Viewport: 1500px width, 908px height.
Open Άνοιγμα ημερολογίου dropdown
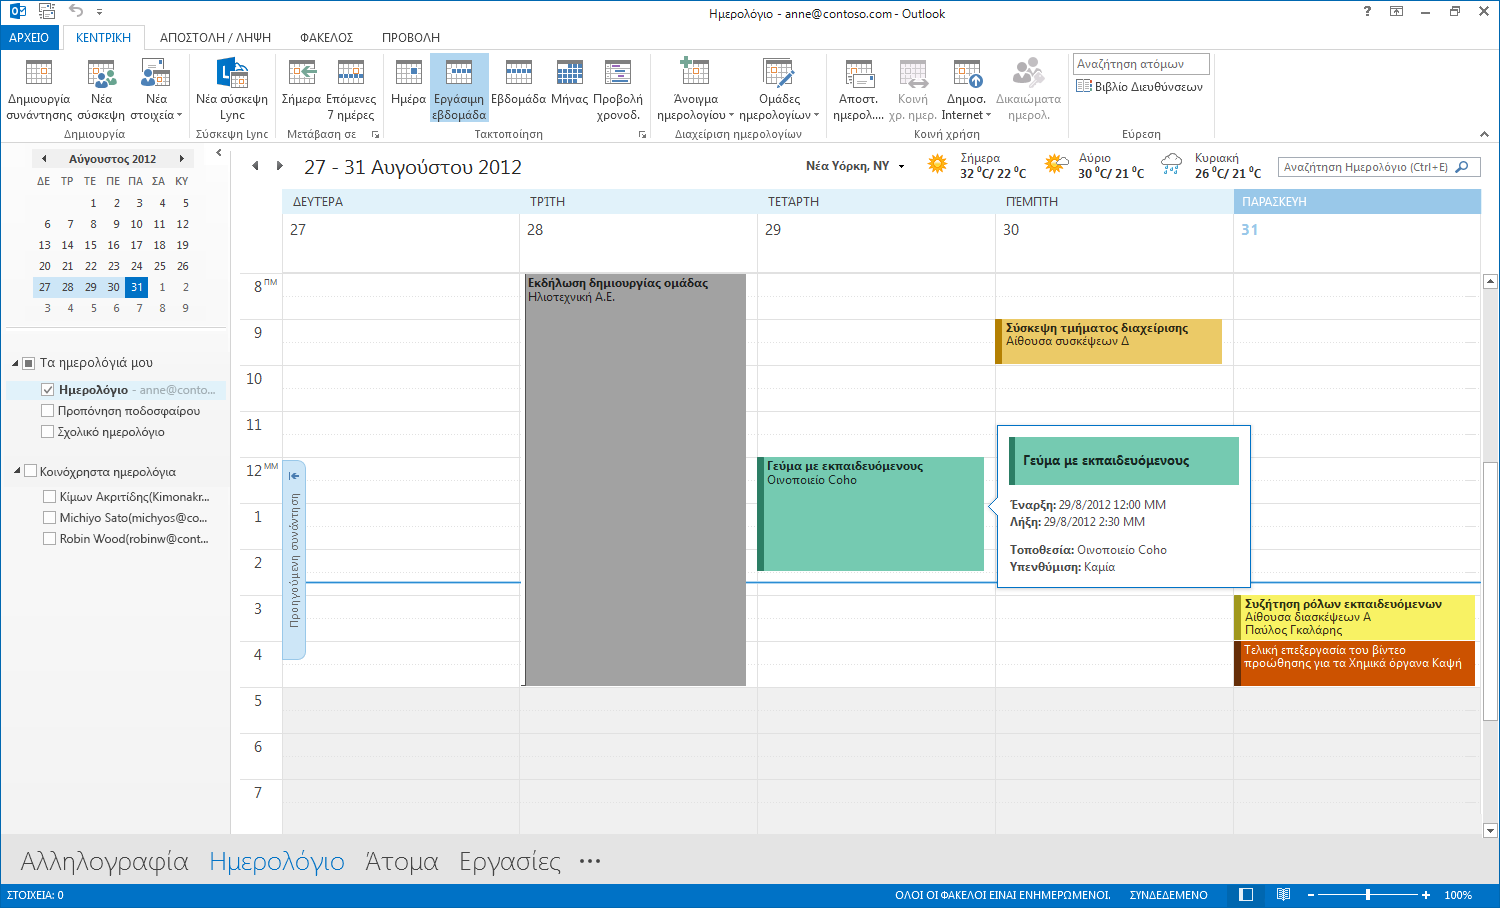[695, 89]
